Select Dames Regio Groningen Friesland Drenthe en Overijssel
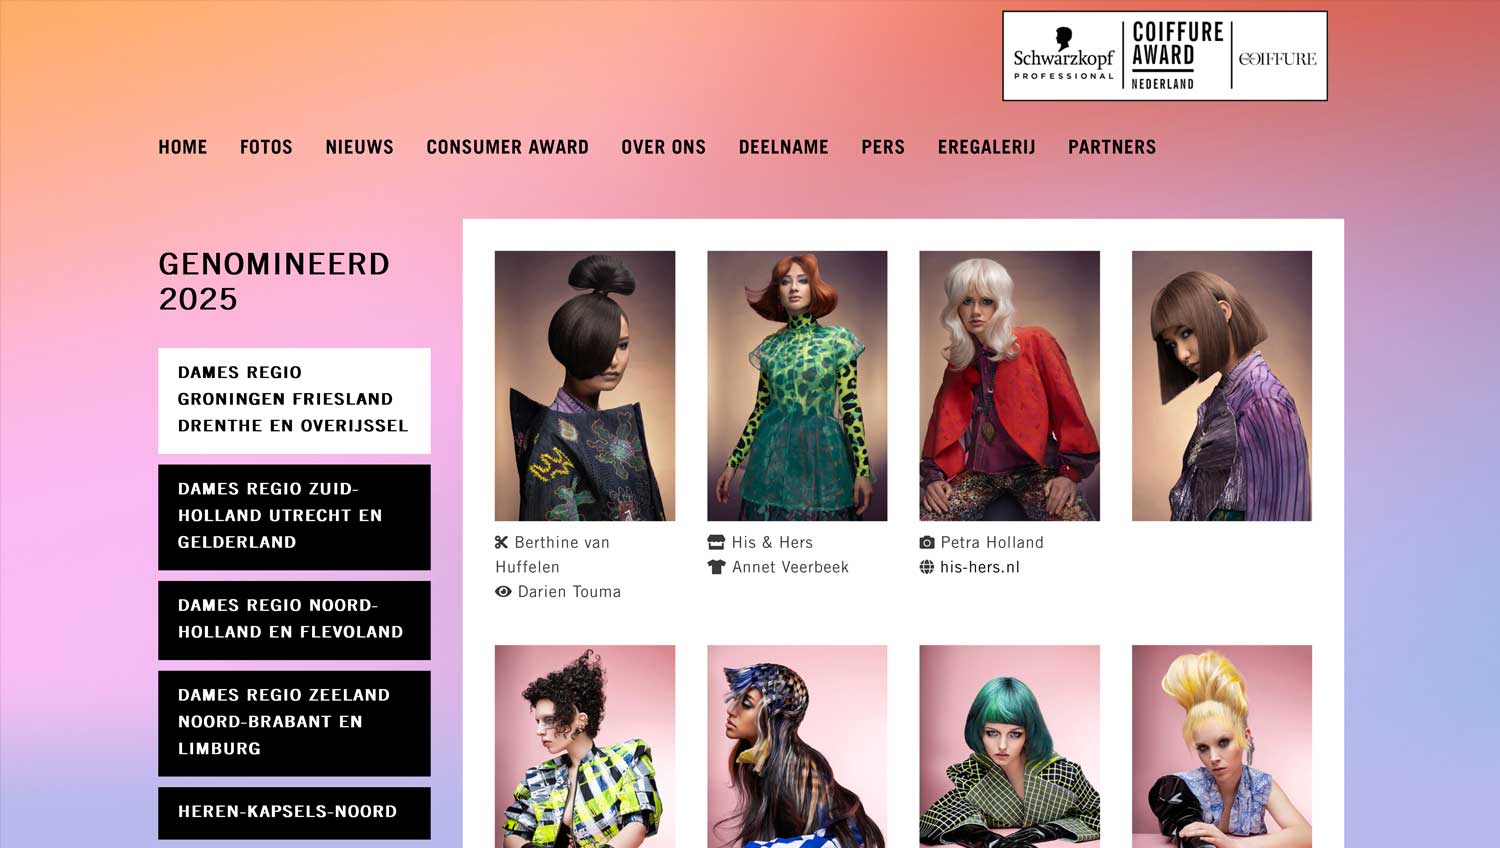This screenshot has height=848, width=1500. click(x=294, y=400)
